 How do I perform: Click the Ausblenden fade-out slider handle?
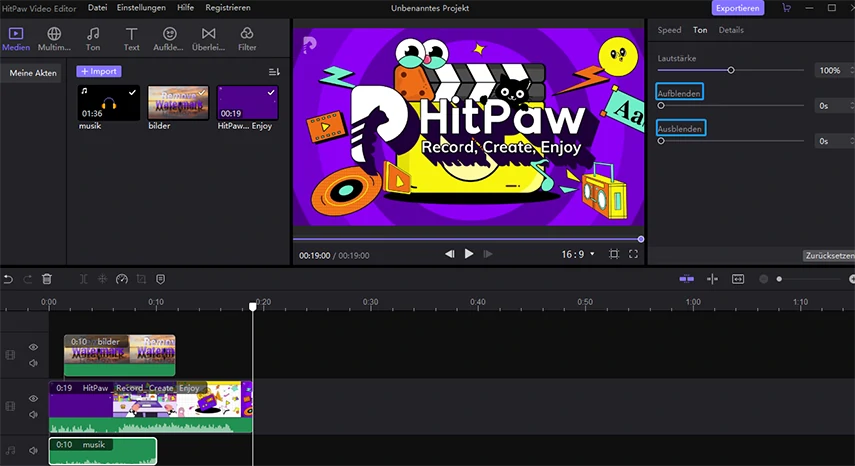pyautogui.click(x=661, y=141)
